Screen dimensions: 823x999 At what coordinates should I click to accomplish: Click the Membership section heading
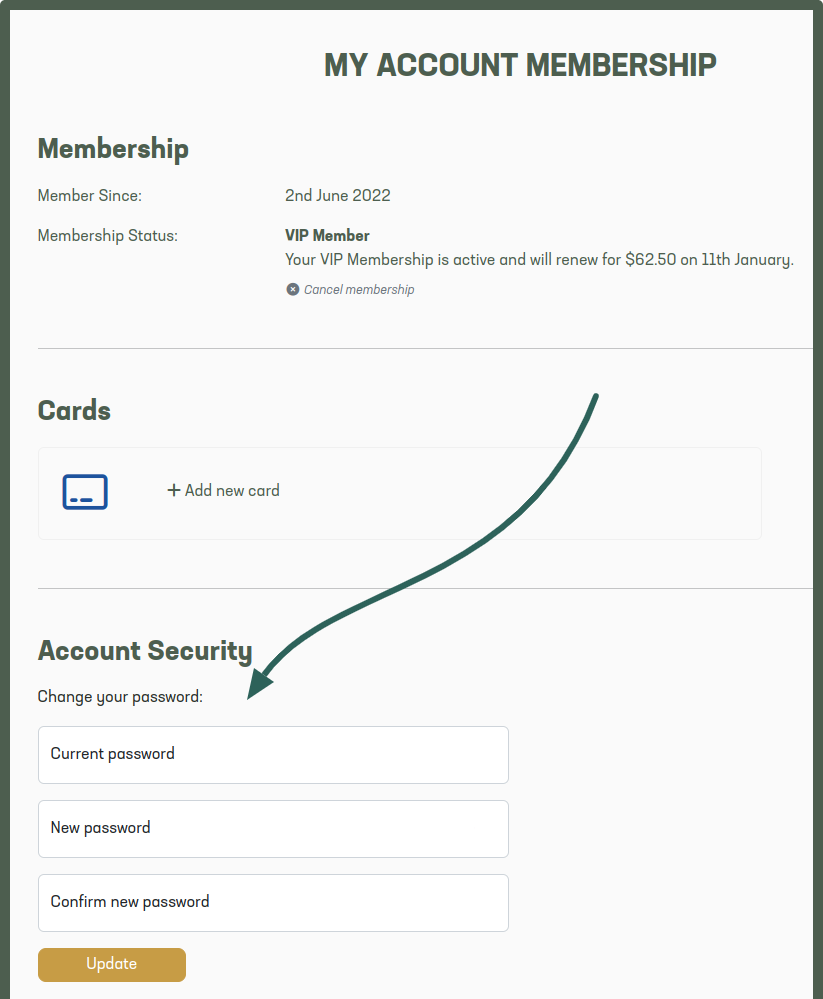click(113, 149)
